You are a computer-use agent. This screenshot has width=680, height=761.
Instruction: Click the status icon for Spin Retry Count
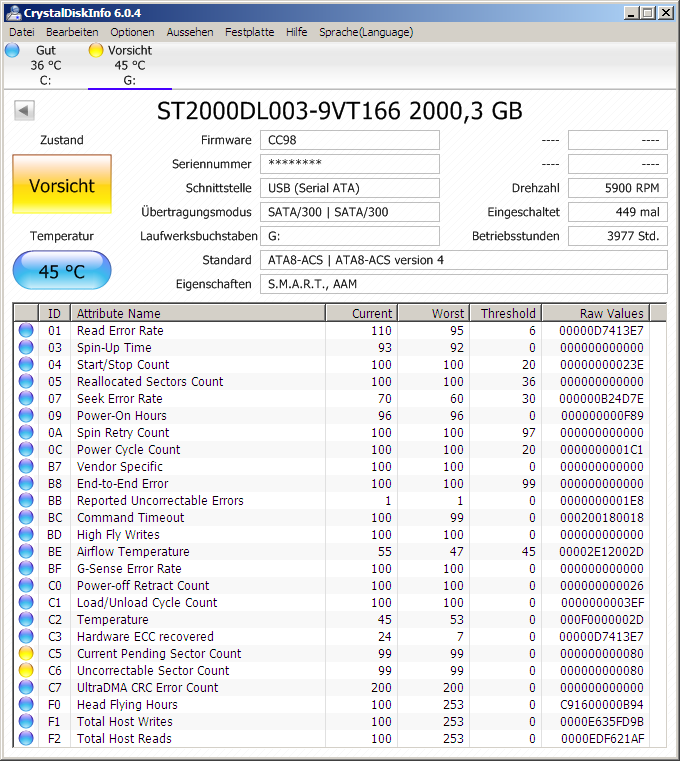coord(26,432)
